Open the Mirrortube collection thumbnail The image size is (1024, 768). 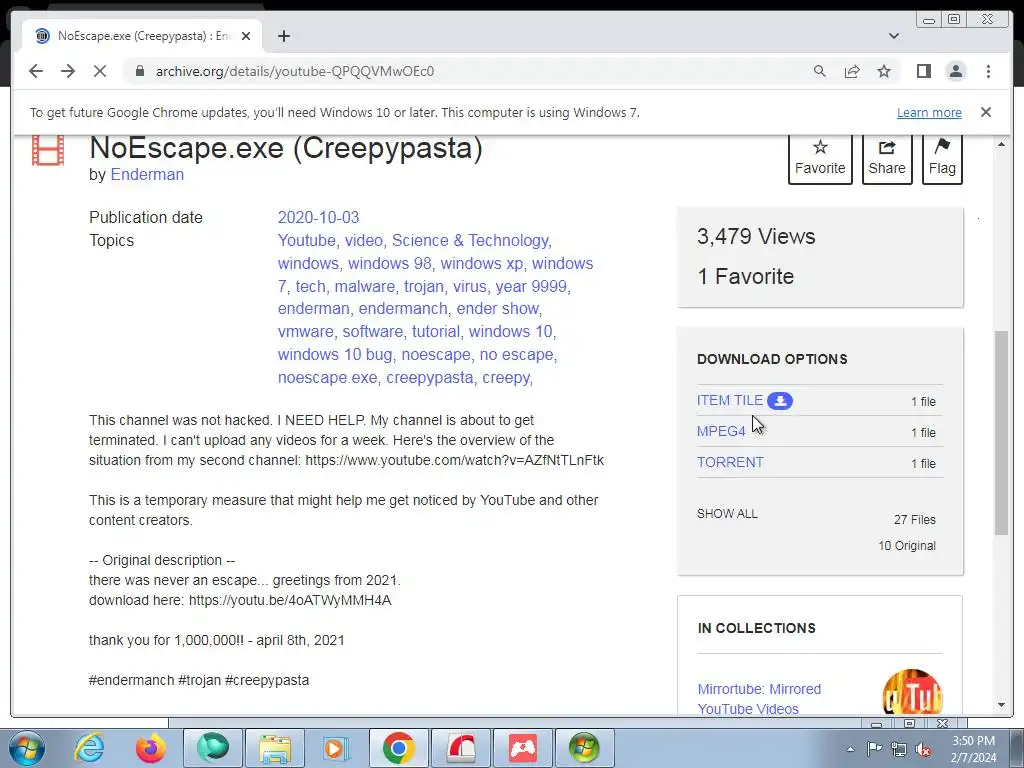coord(912,692)
